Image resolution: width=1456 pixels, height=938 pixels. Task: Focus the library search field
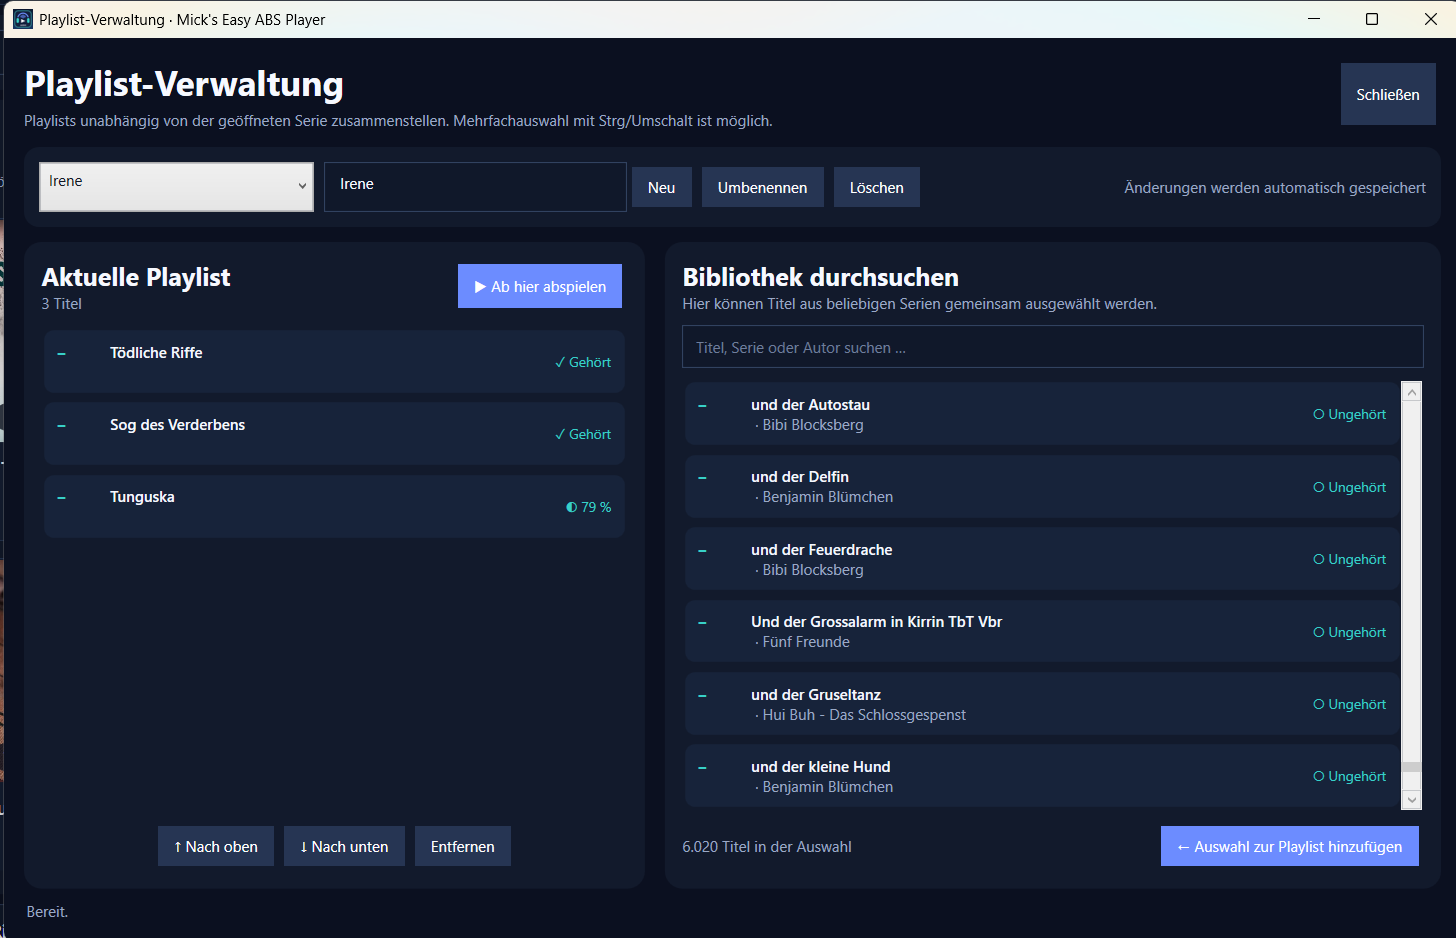(x=1053, y=347)
